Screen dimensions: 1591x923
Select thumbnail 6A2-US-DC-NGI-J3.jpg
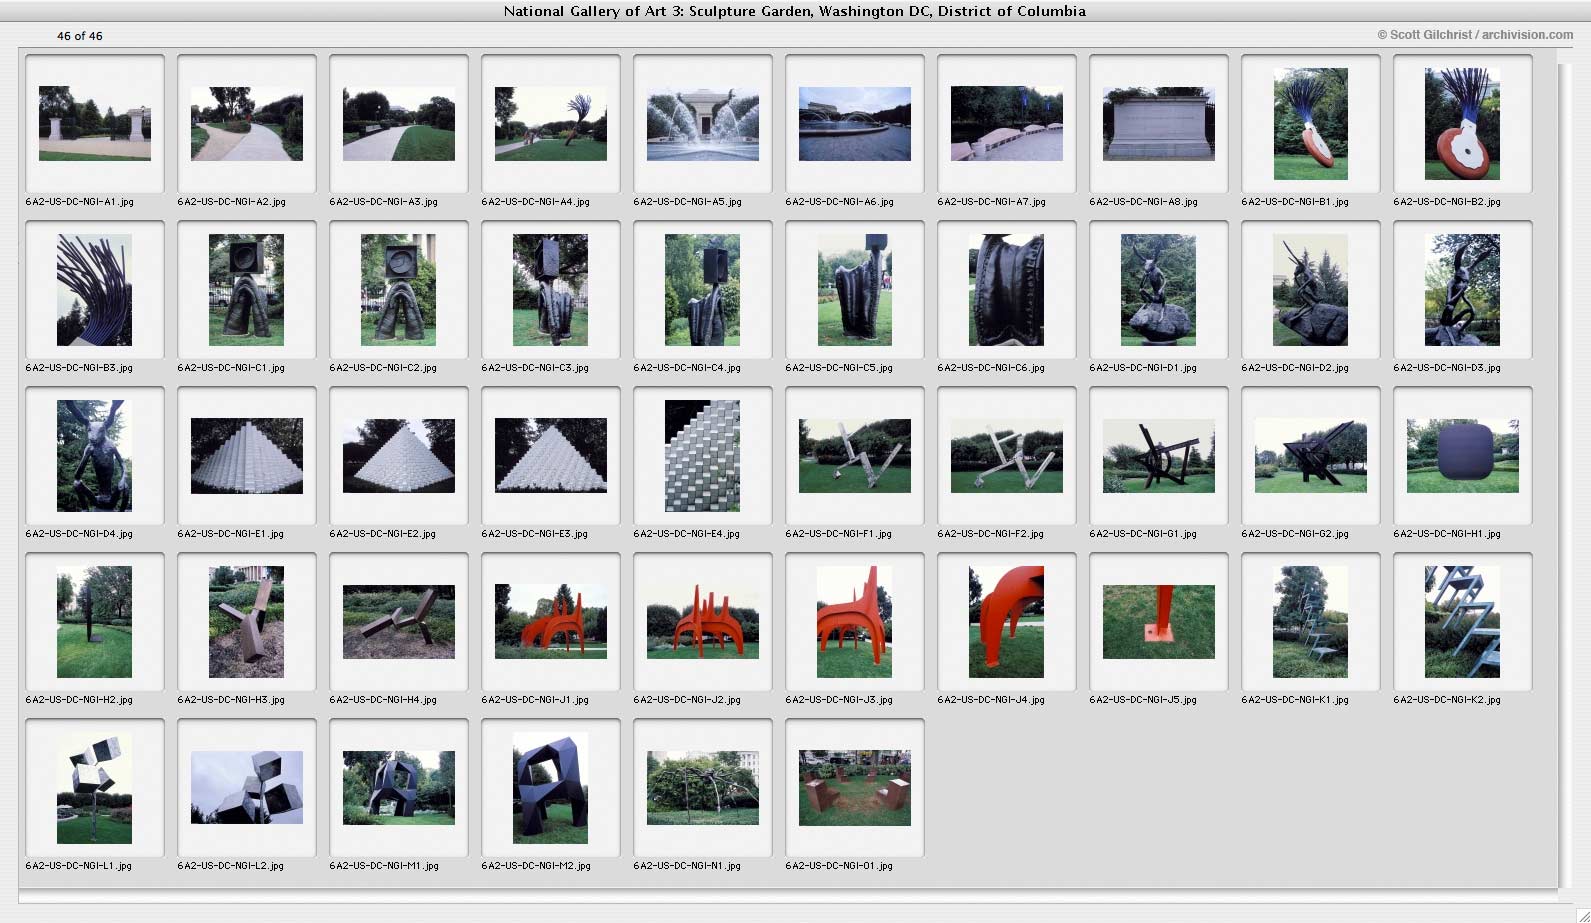[855, 622]
